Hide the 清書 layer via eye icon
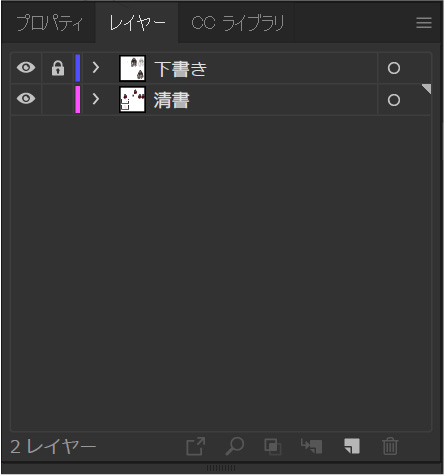Image resolution: width=444 pixels, height=475 pixels. pos(26,99)
